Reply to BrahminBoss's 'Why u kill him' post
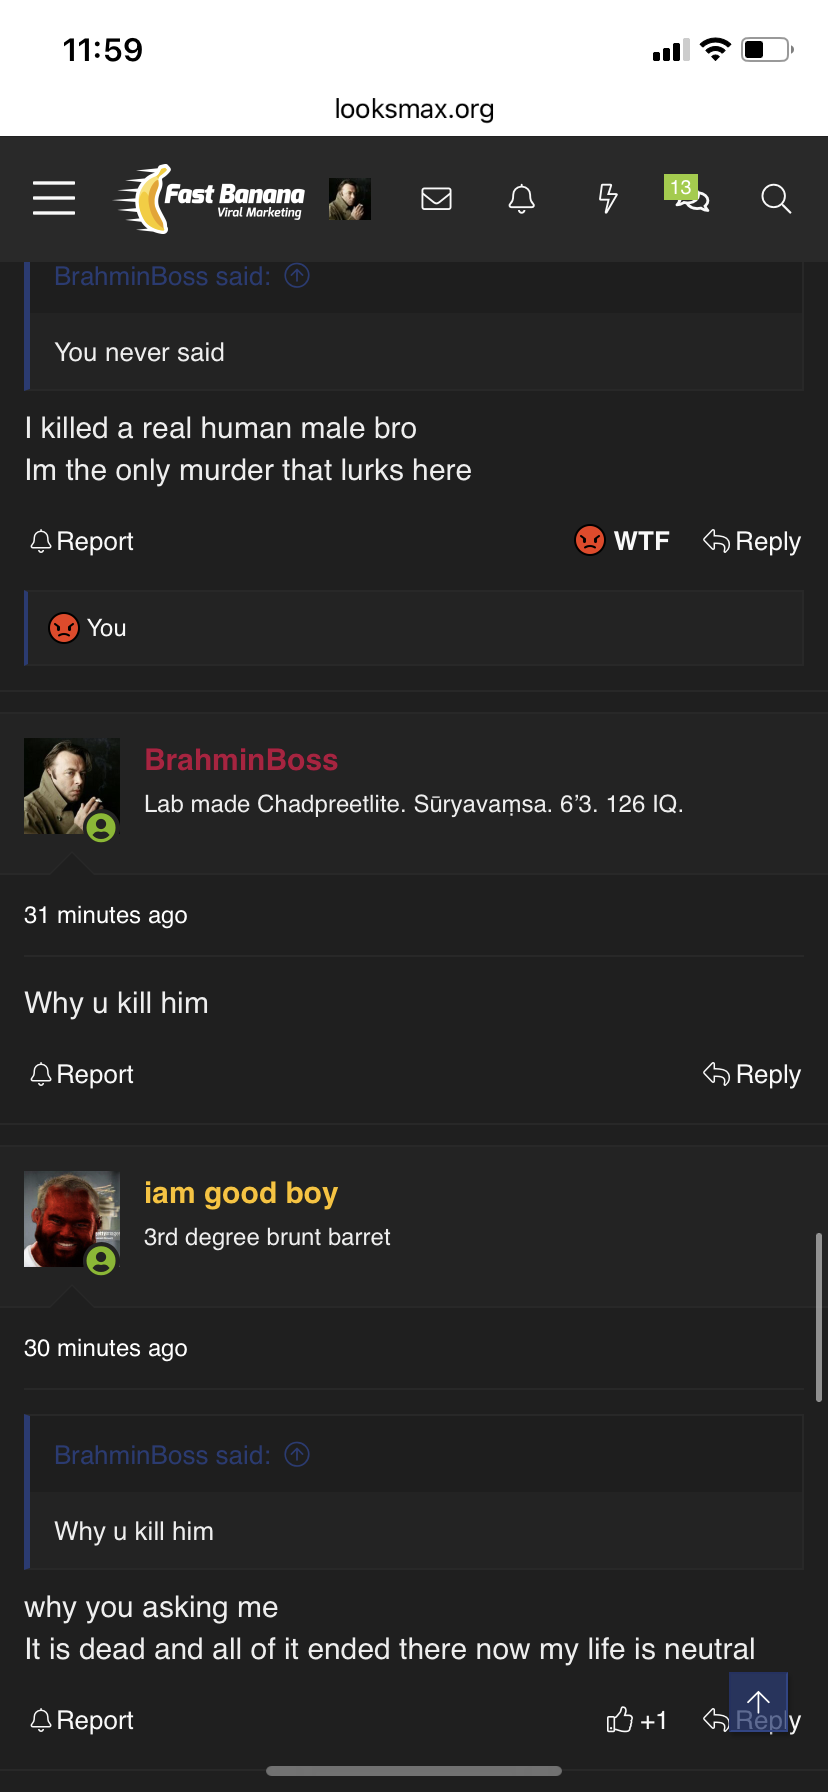This screenshot has height=1792, width=828. (752, 1074)
